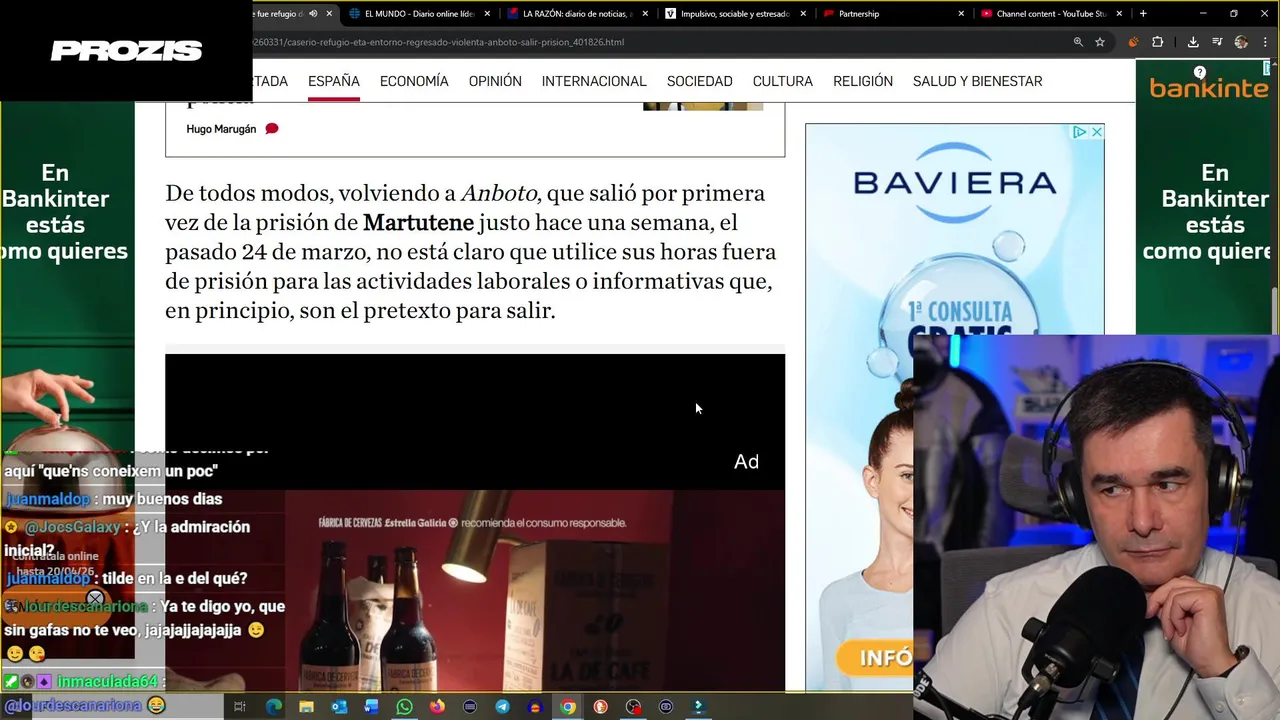Viewport: 1280px width, 720px height.
Task: Open the SALUD Y BIENESTAR section
Action: [x=978, y=81]
